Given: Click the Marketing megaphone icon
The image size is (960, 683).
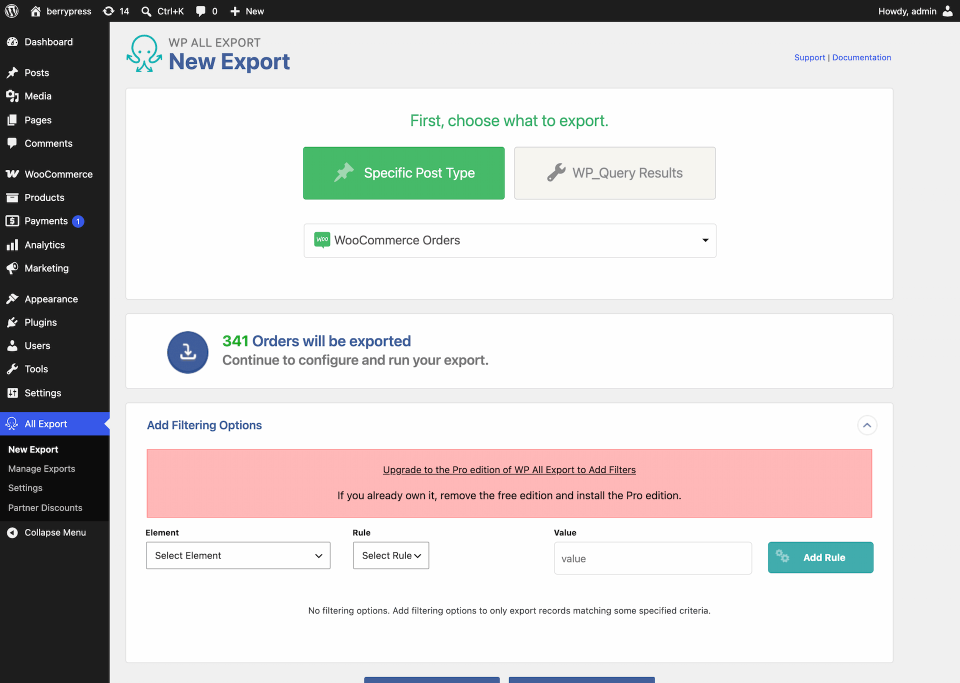Looking at the screenshot, I should [12, 268].
